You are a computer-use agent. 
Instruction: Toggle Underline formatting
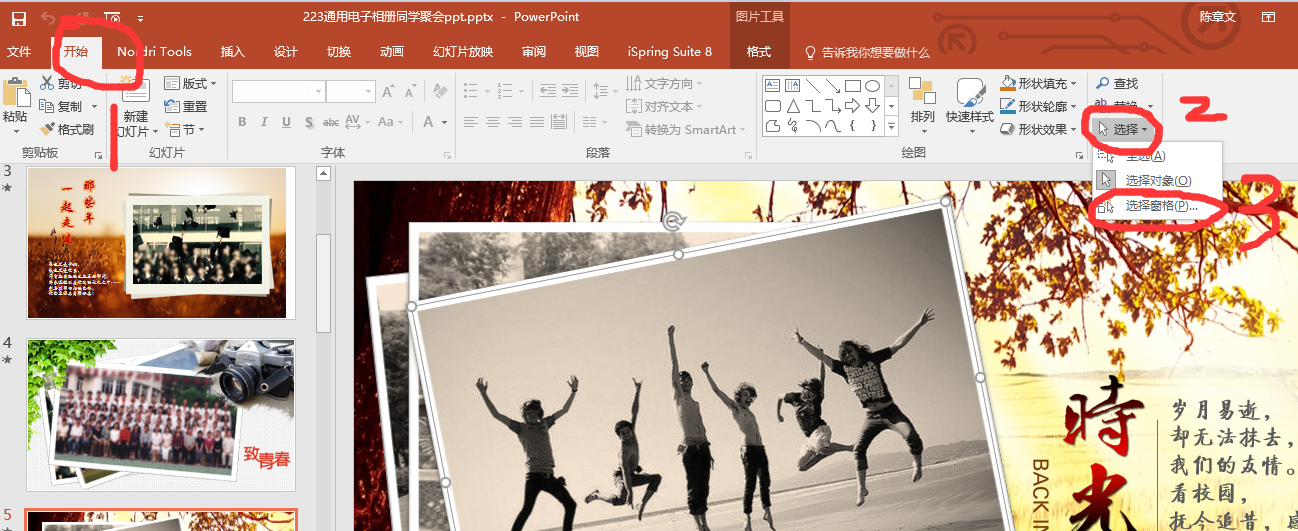click(286, 122)
